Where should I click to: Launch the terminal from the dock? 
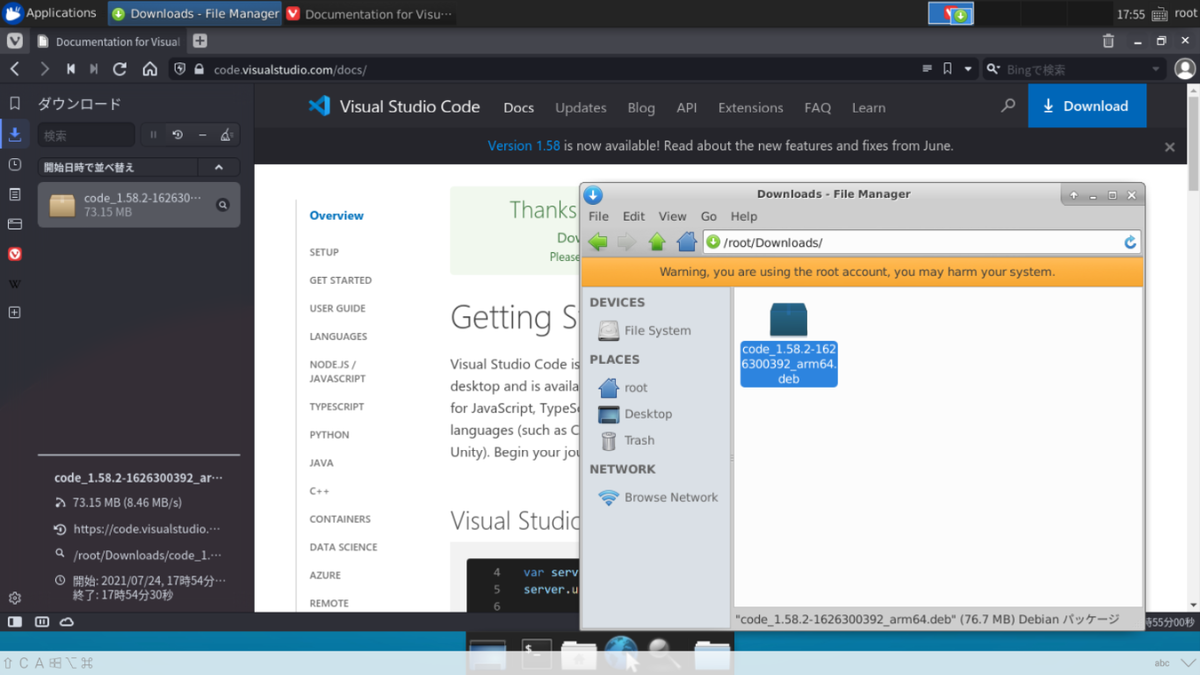pos(537,654)
